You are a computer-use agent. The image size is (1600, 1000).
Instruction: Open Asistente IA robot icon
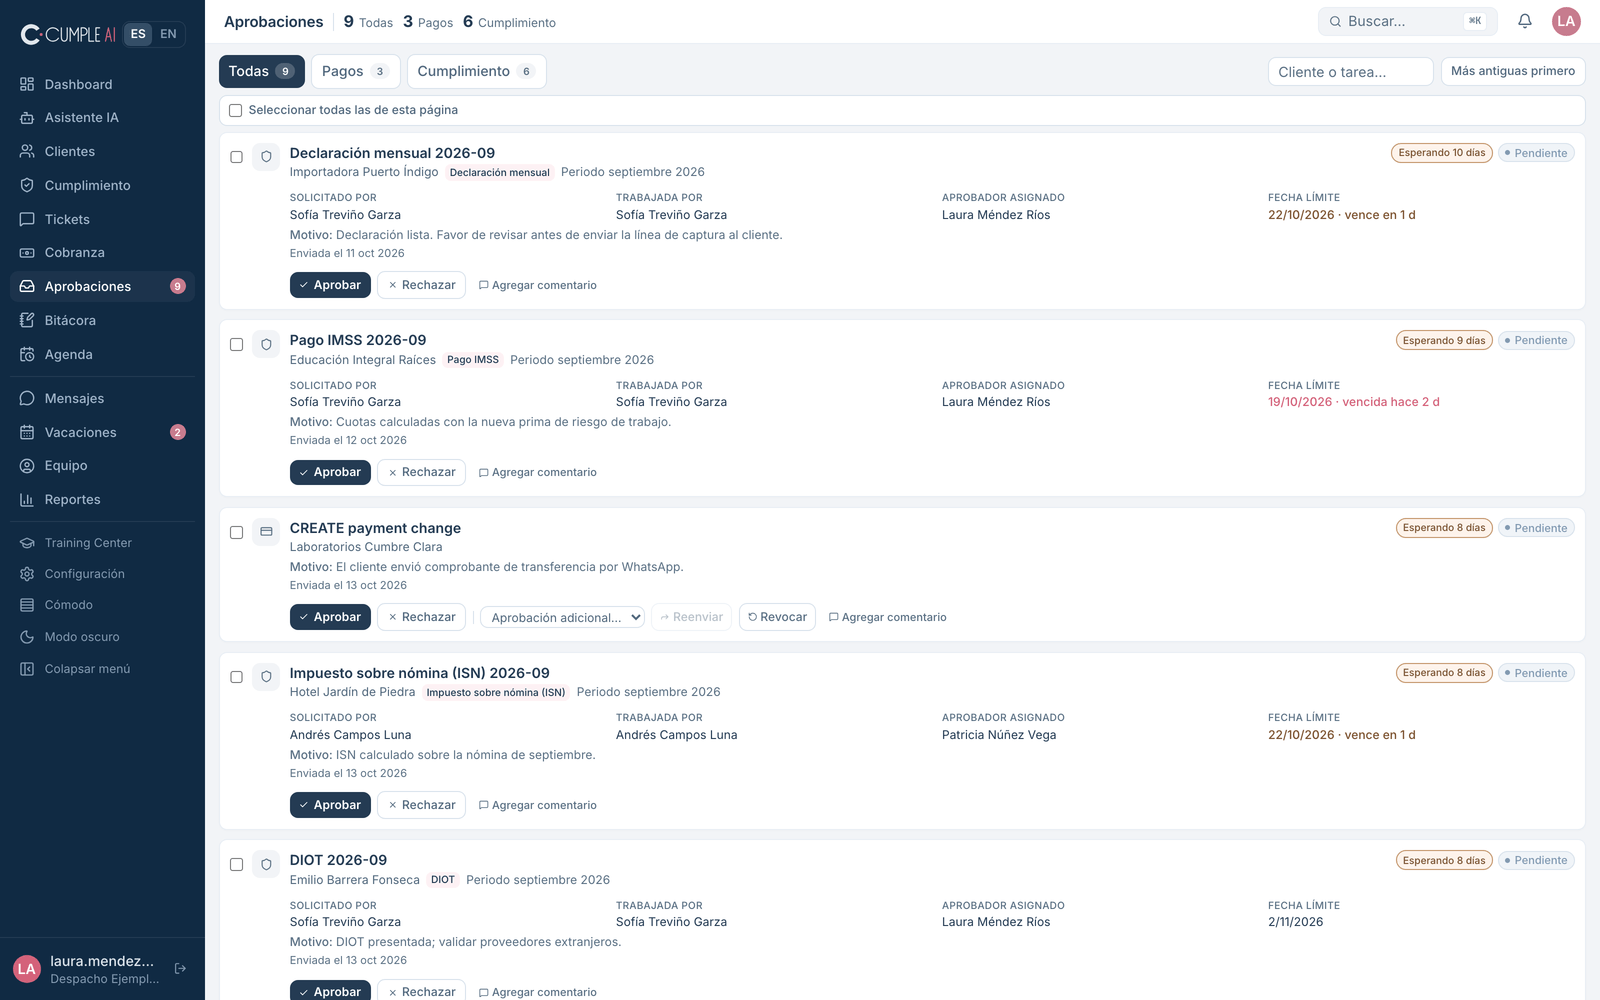pos(27,118)
